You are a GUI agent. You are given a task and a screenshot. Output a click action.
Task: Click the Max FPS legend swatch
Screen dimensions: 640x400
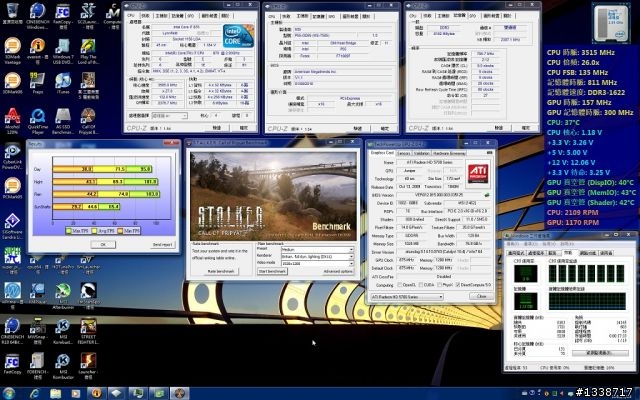[x=69, y=231]
